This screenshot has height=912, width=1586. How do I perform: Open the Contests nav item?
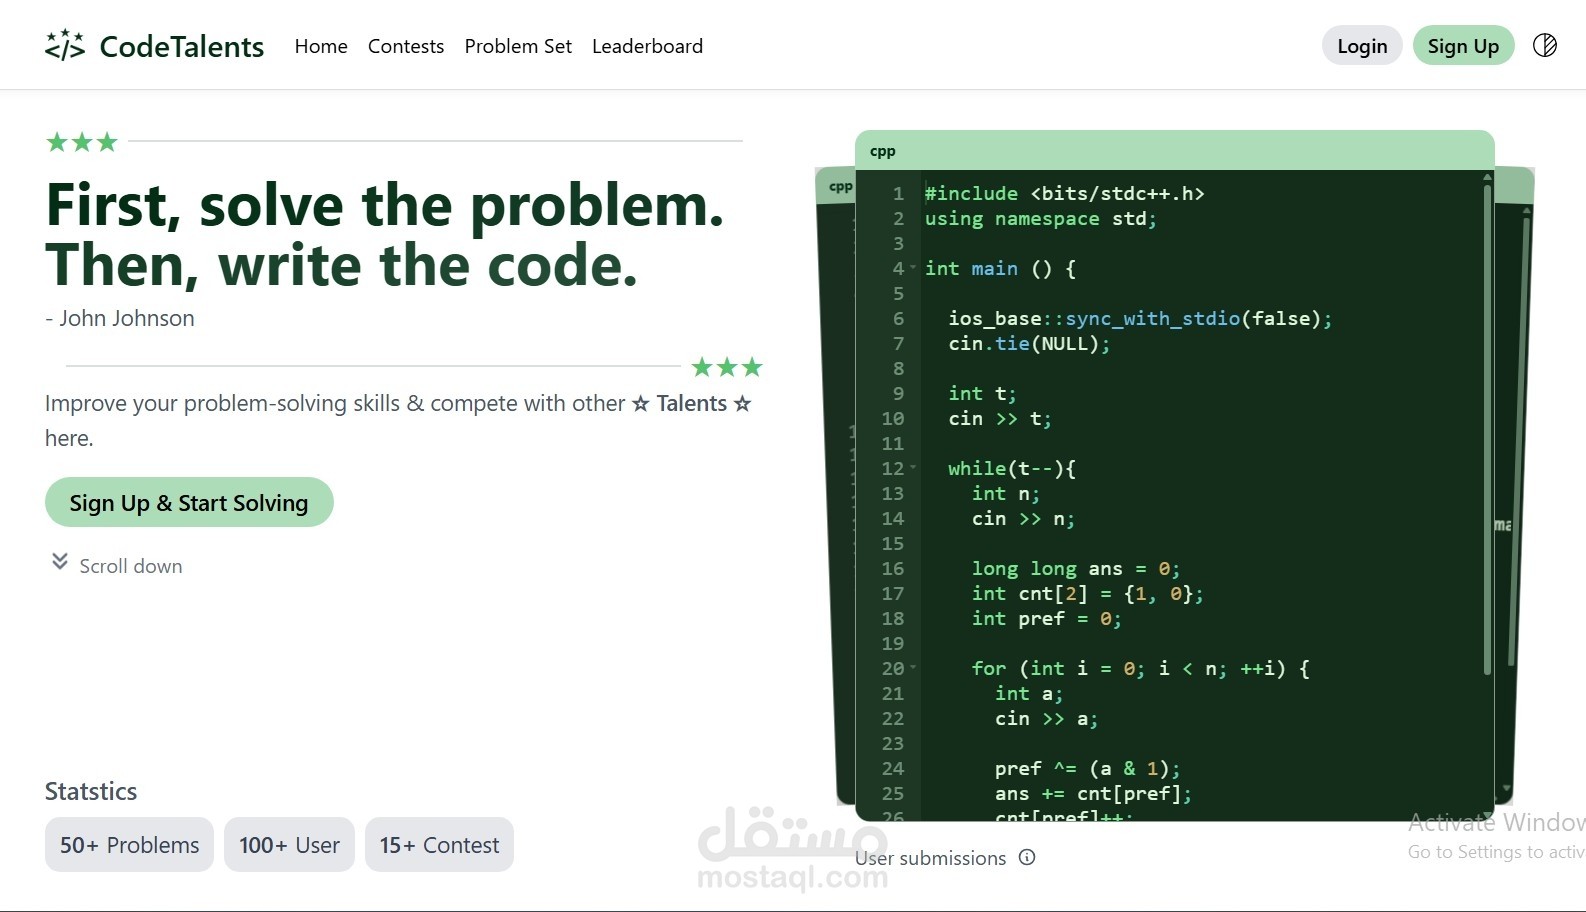tap(406, 46)
